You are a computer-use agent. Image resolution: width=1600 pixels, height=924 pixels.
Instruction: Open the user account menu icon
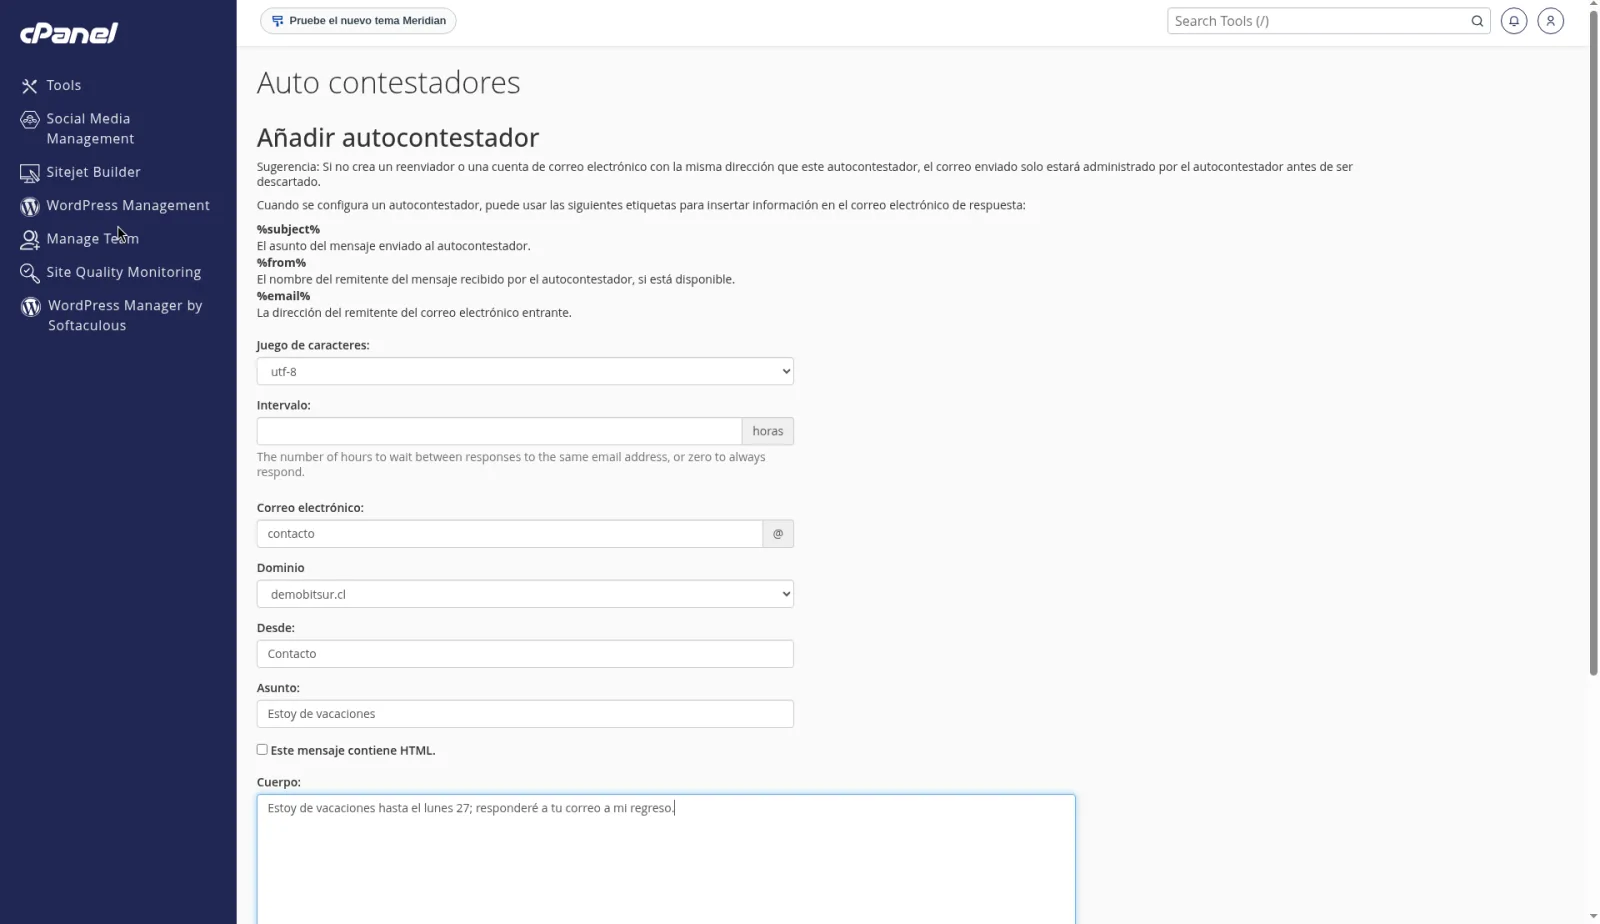[x=1551, y=21]
